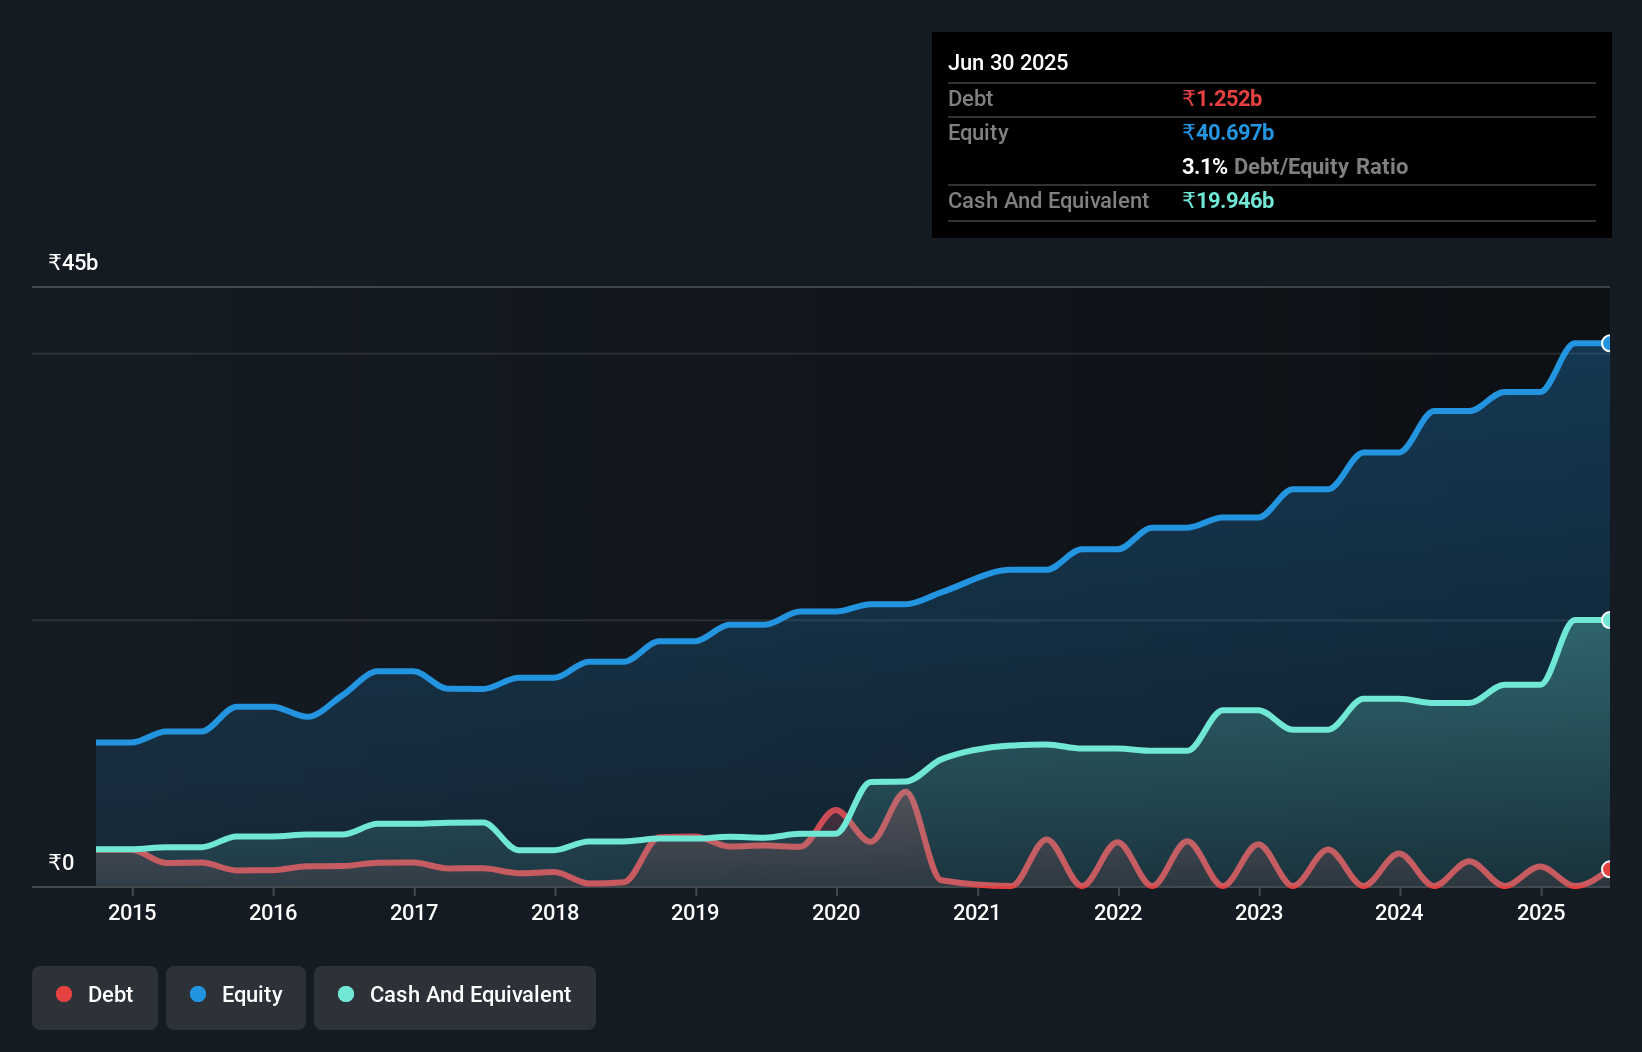
Task: Click the Jun 30 2025 tooltip date
Action: pyautogui.click(x=1008, y=63)
